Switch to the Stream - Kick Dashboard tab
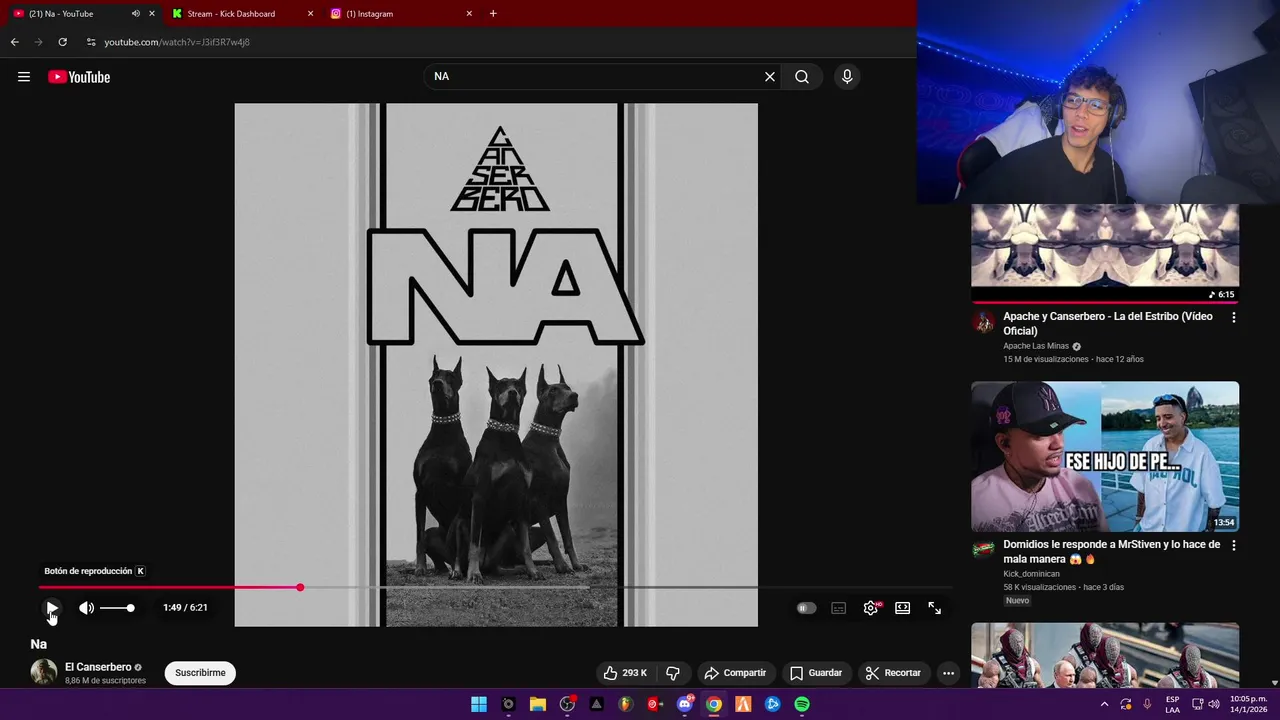Image resolution: width=1280 pixels, height=720 pixels. tap(240, 14)
